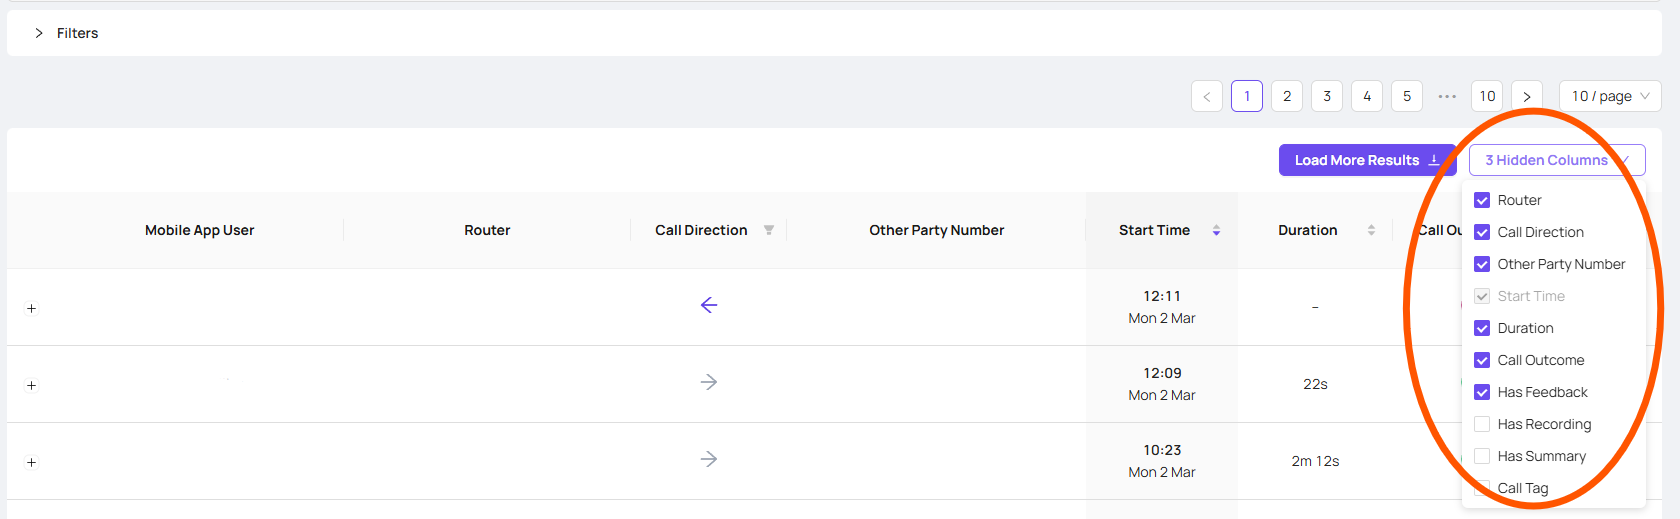Screen dimensions: 1680x519
Task: Click the pagination ellipsis to skip pages
Action: click(1447, 96)
